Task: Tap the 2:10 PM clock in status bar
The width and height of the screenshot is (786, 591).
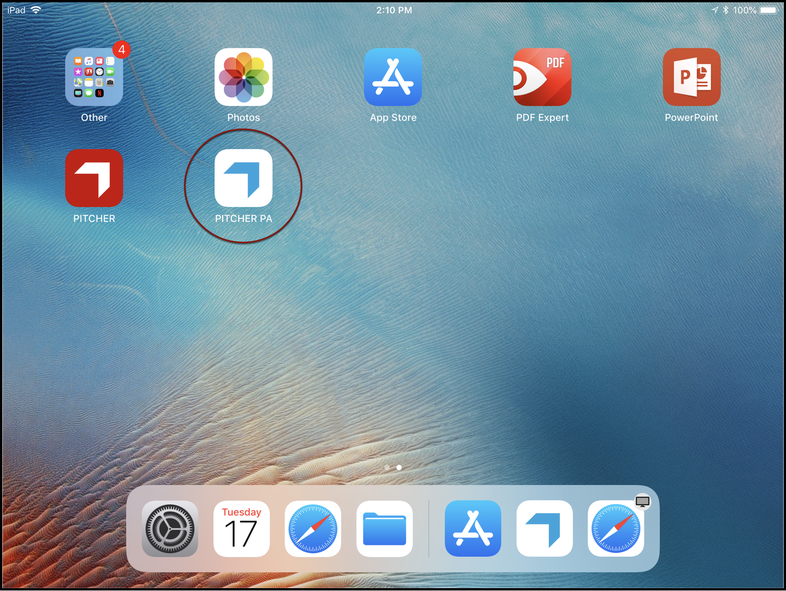Action: click(x=393, y=9)
